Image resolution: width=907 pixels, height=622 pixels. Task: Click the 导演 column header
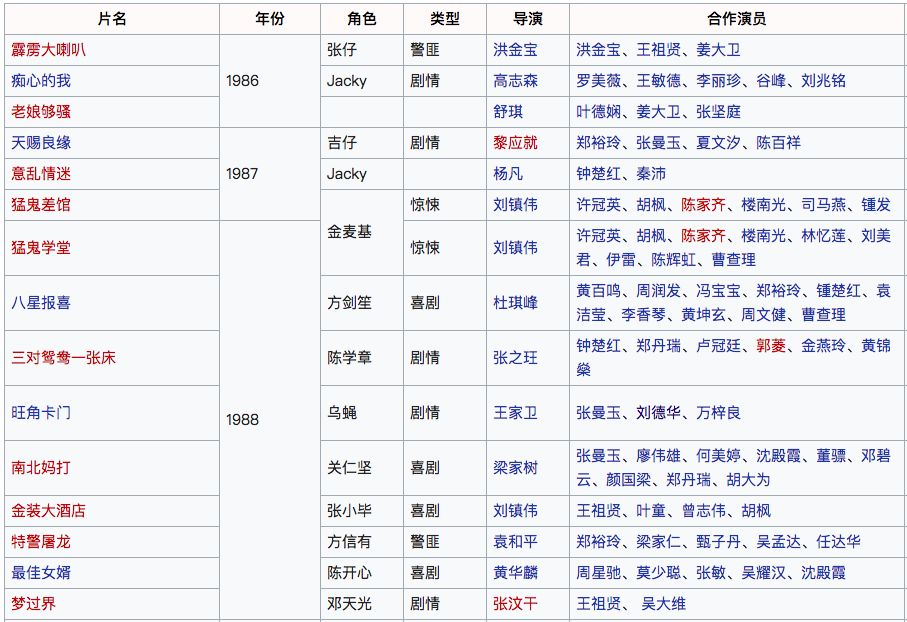pos(528,19)
